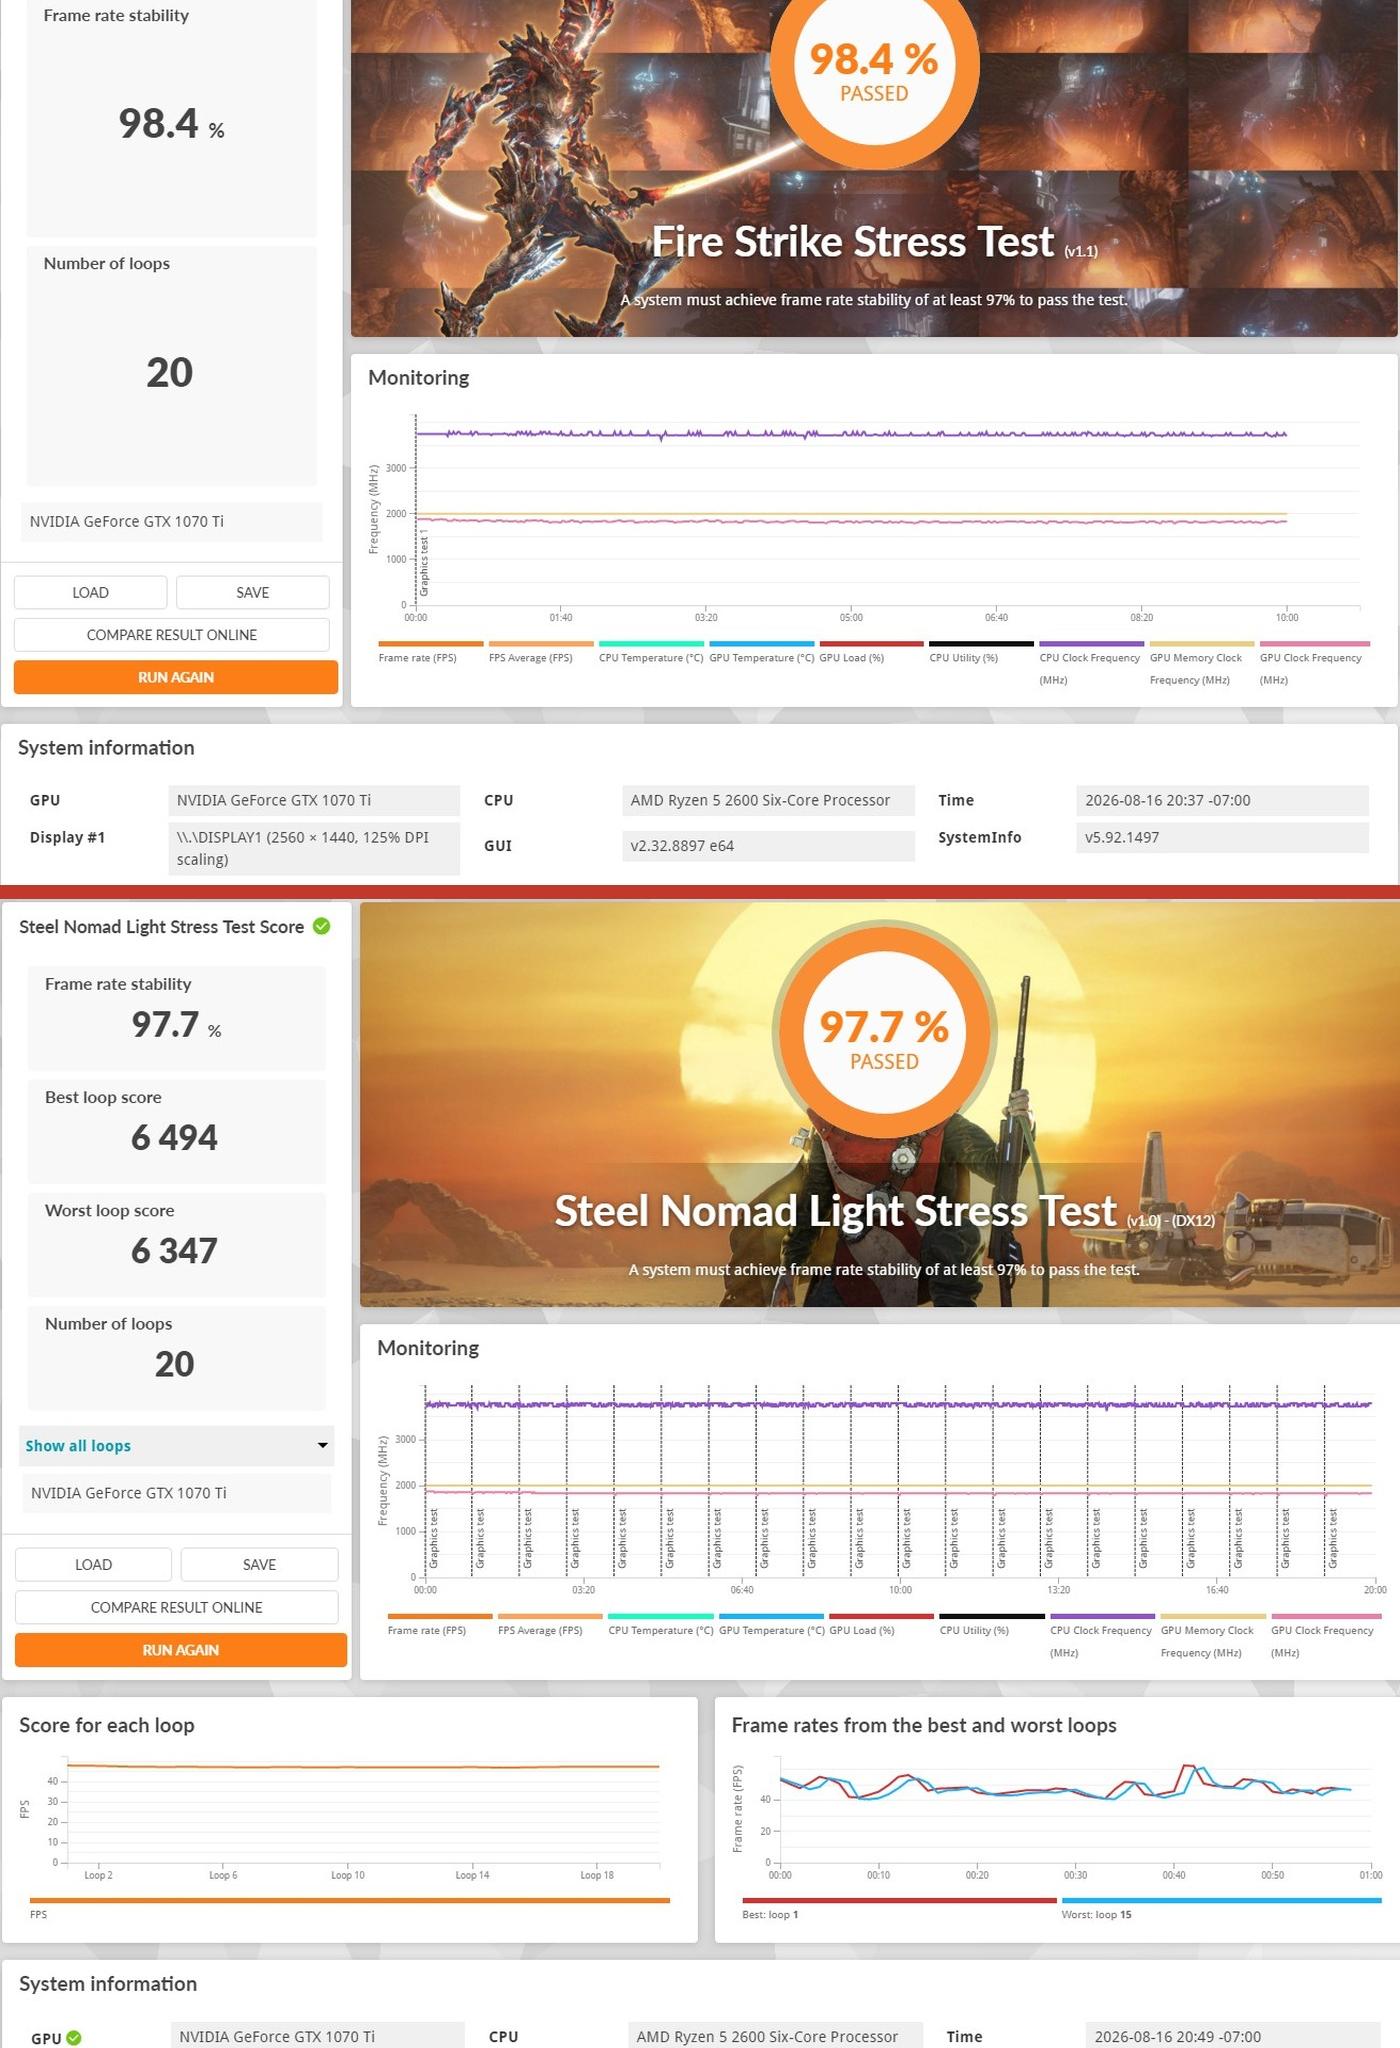Screen dimensions: 1400x2048
Task: Click LOAD in the Fire Strike result panel
Action: click(x=90, y=592)
